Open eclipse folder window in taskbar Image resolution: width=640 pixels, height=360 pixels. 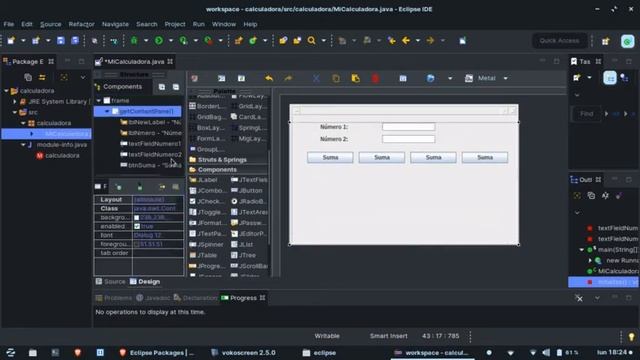coord(319,353)
